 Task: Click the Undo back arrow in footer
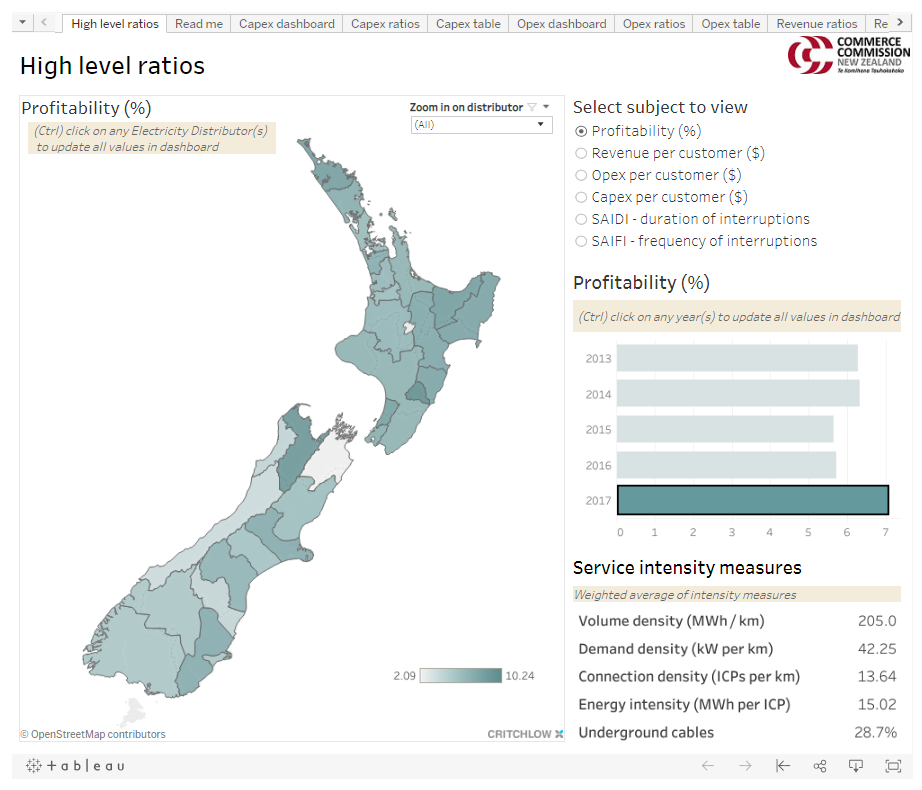708,765
